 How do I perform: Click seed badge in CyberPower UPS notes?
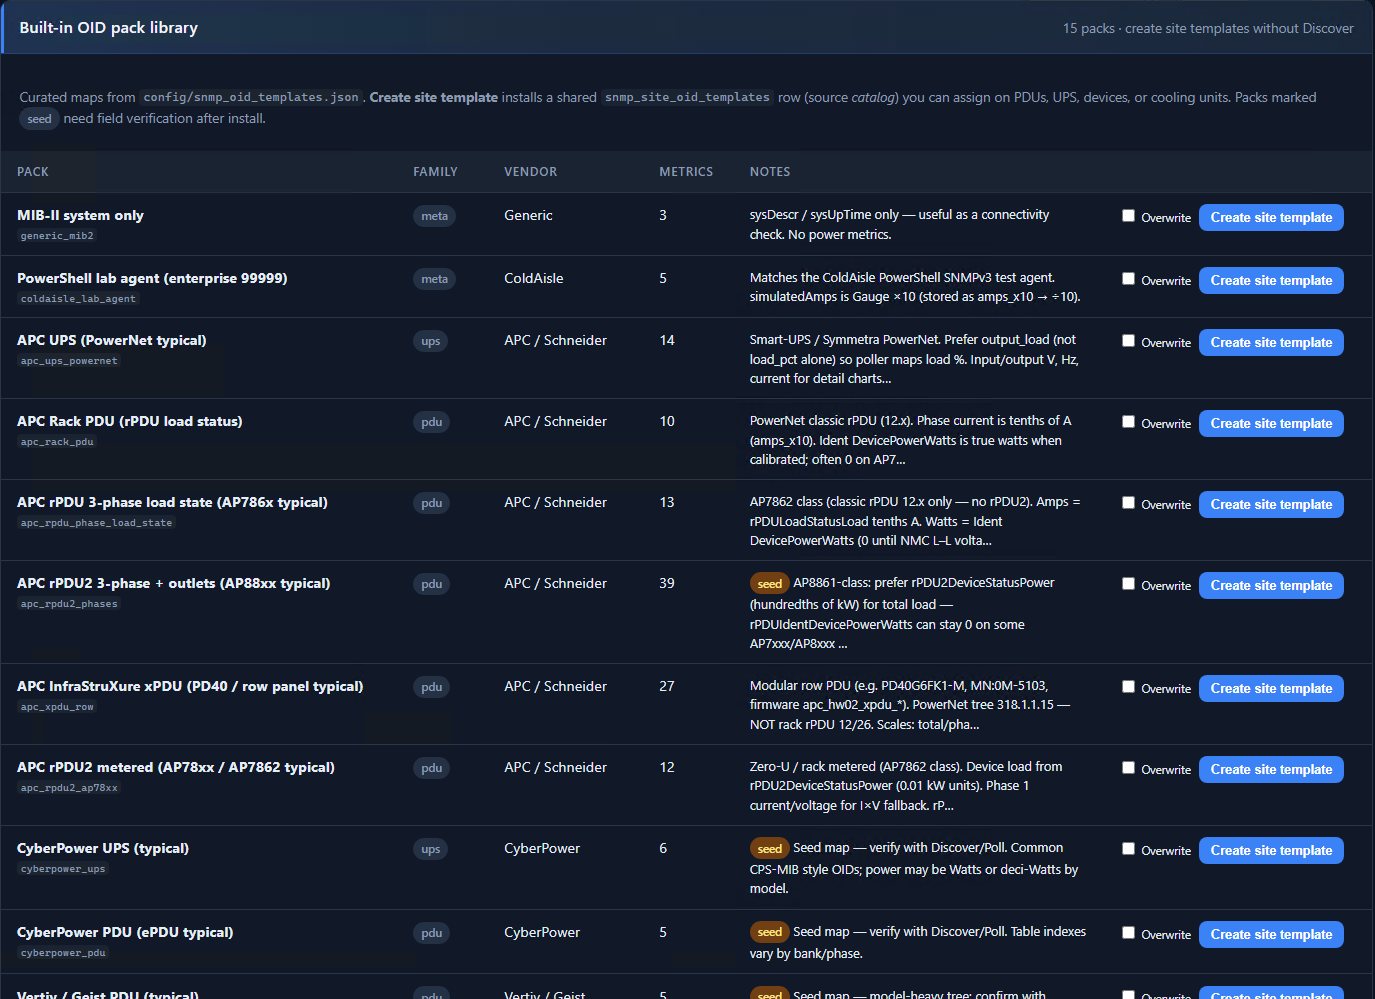[x=769, y=849]
